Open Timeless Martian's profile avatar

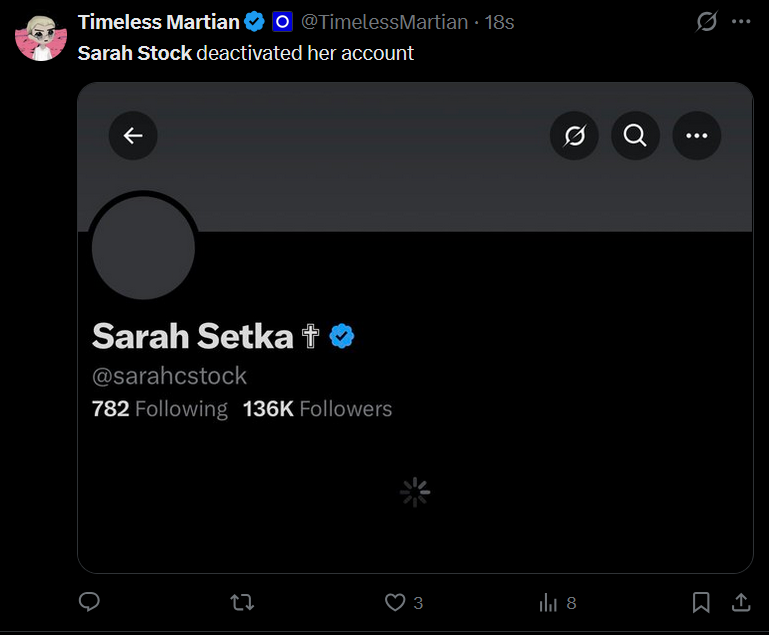(41, 38)
